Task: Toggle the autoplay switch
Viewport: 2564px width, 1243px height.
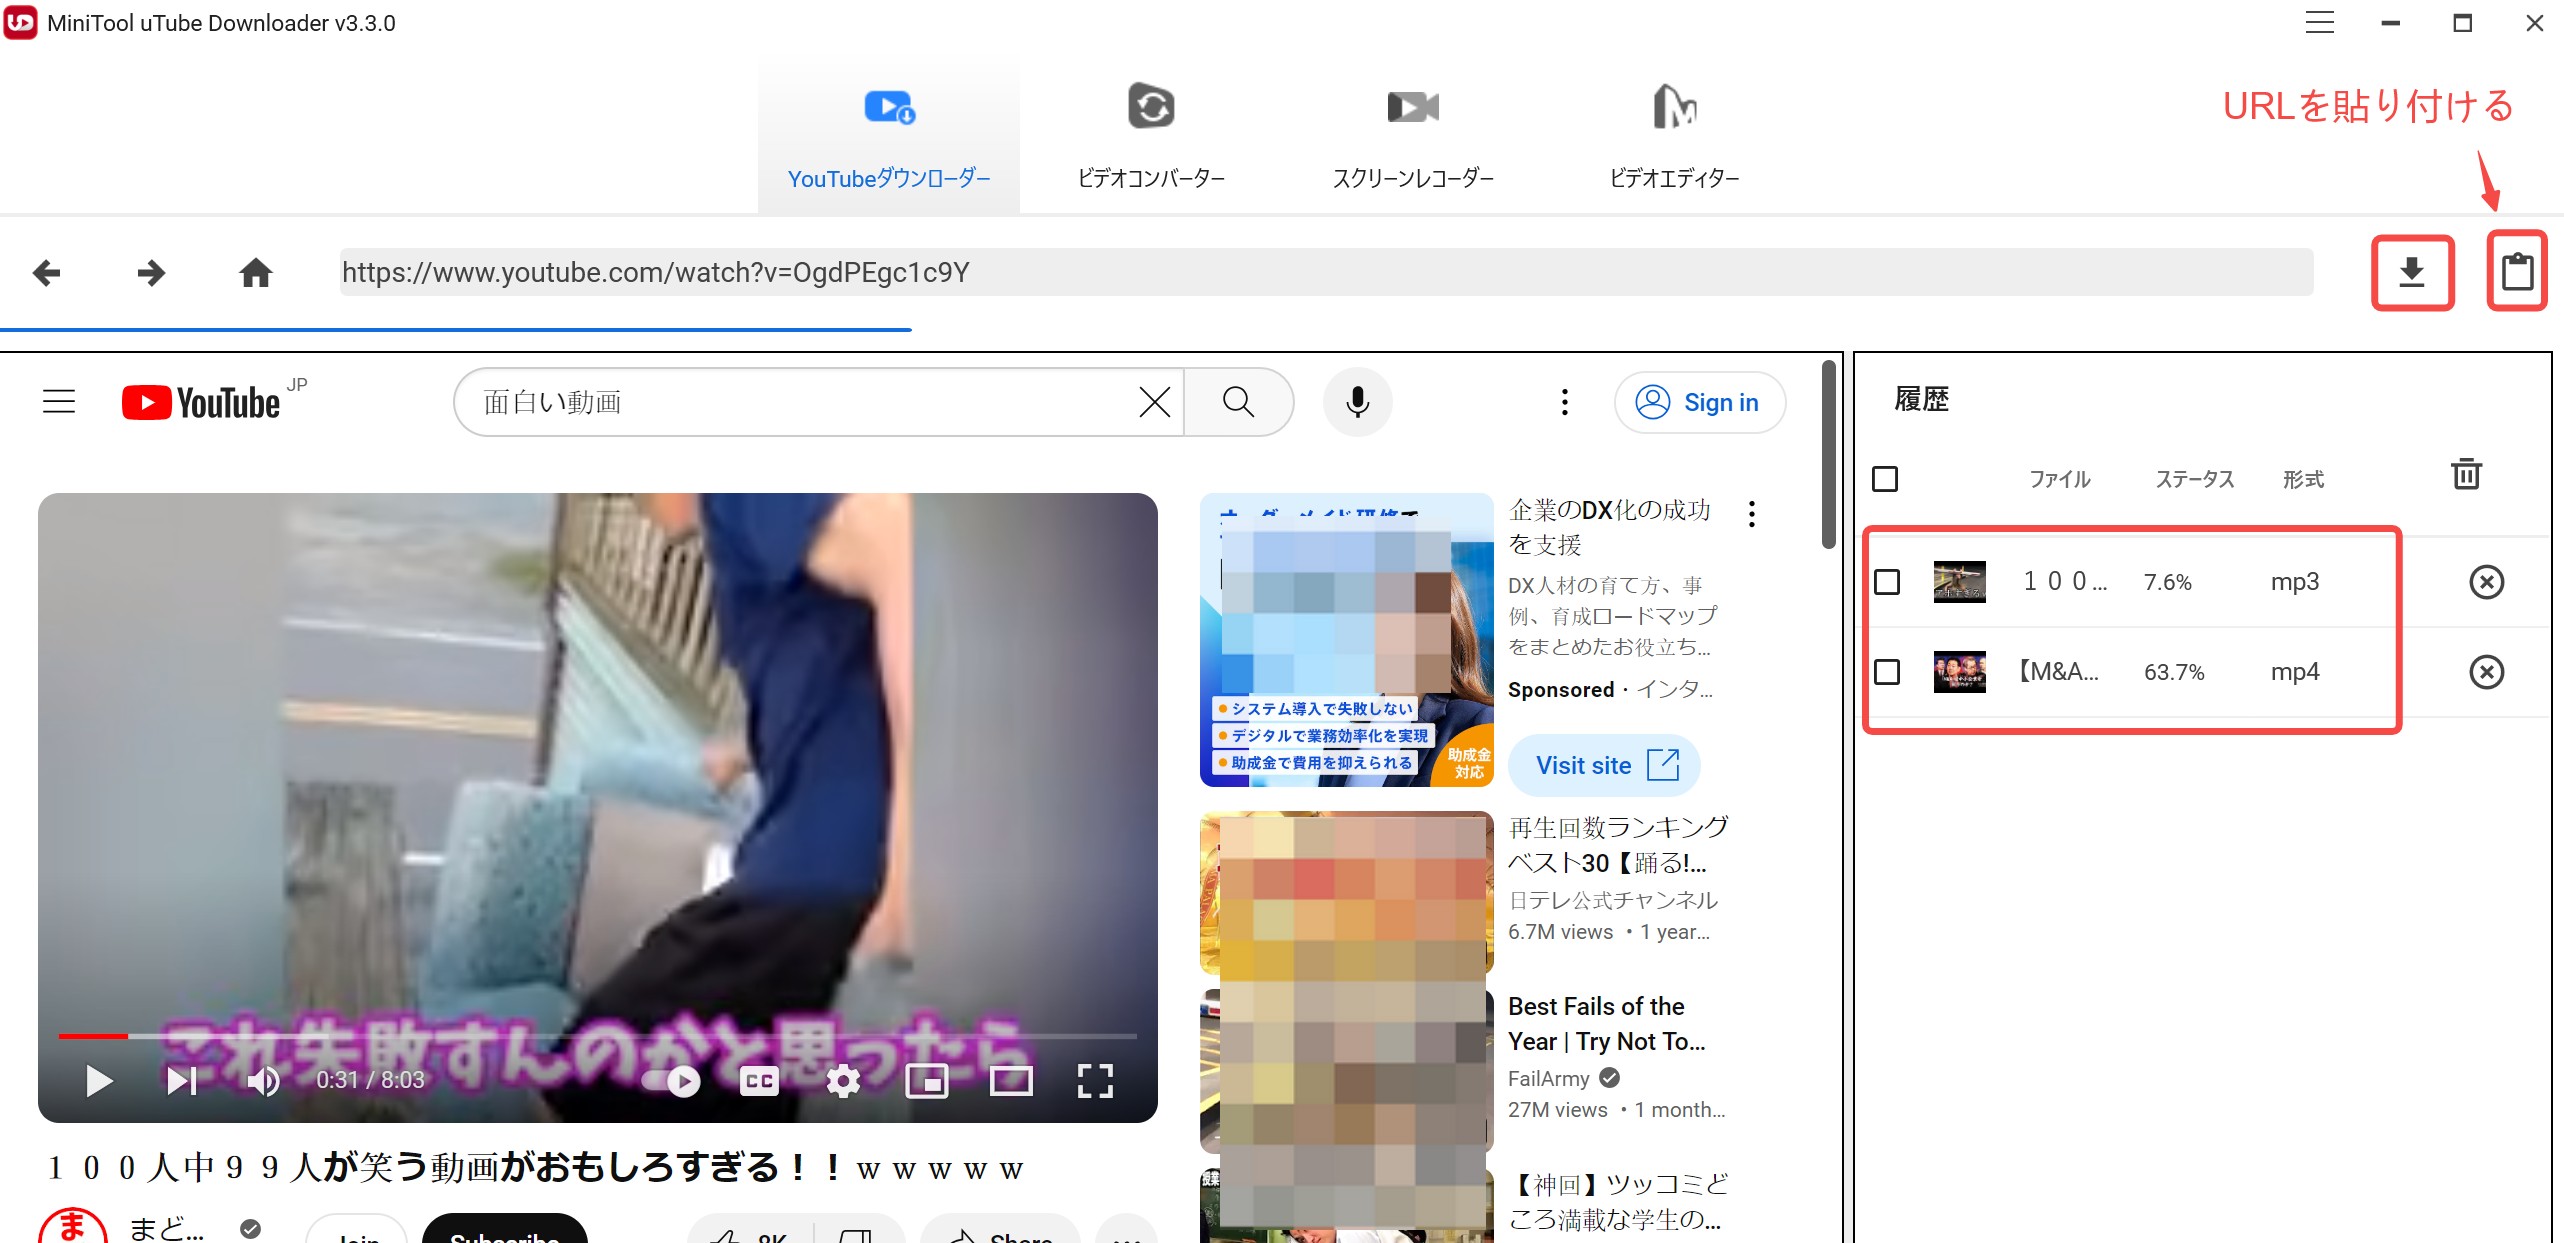Action: pos(672,1081)
